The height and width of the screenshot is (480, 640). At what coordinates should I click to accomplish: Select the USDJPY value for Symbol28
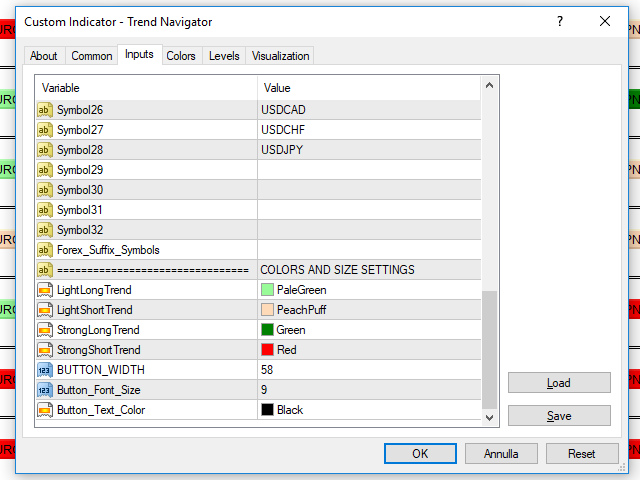tap(282, 150)
